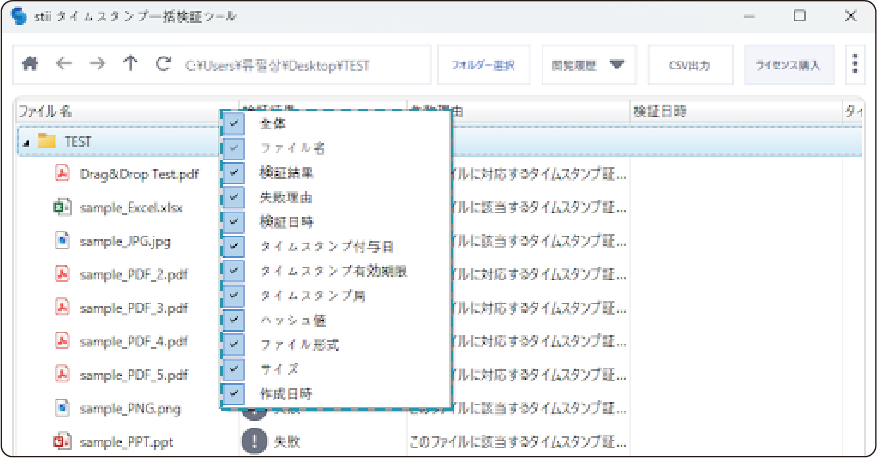877x458 pixels.
Task: Click the home icon in the toolbar
Action: pyautogui.click(x=31, y=65)
